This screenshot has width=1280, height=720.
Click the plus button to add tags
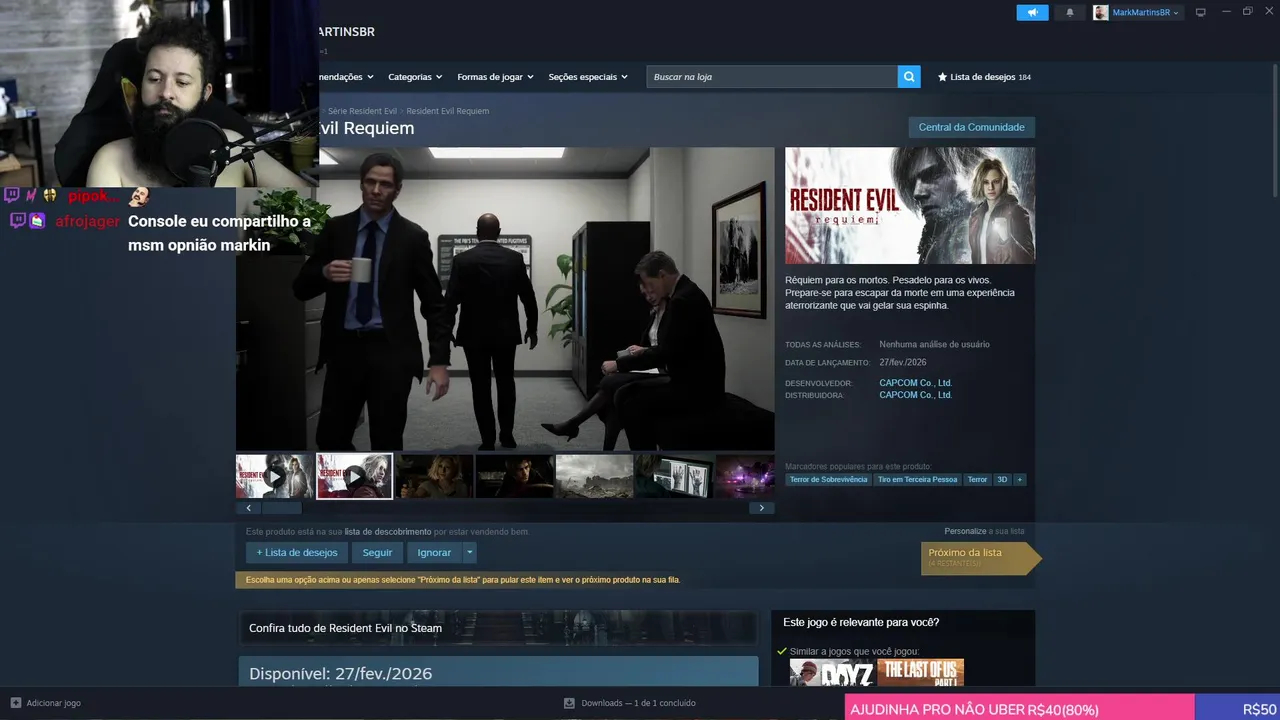point(1020,480)
